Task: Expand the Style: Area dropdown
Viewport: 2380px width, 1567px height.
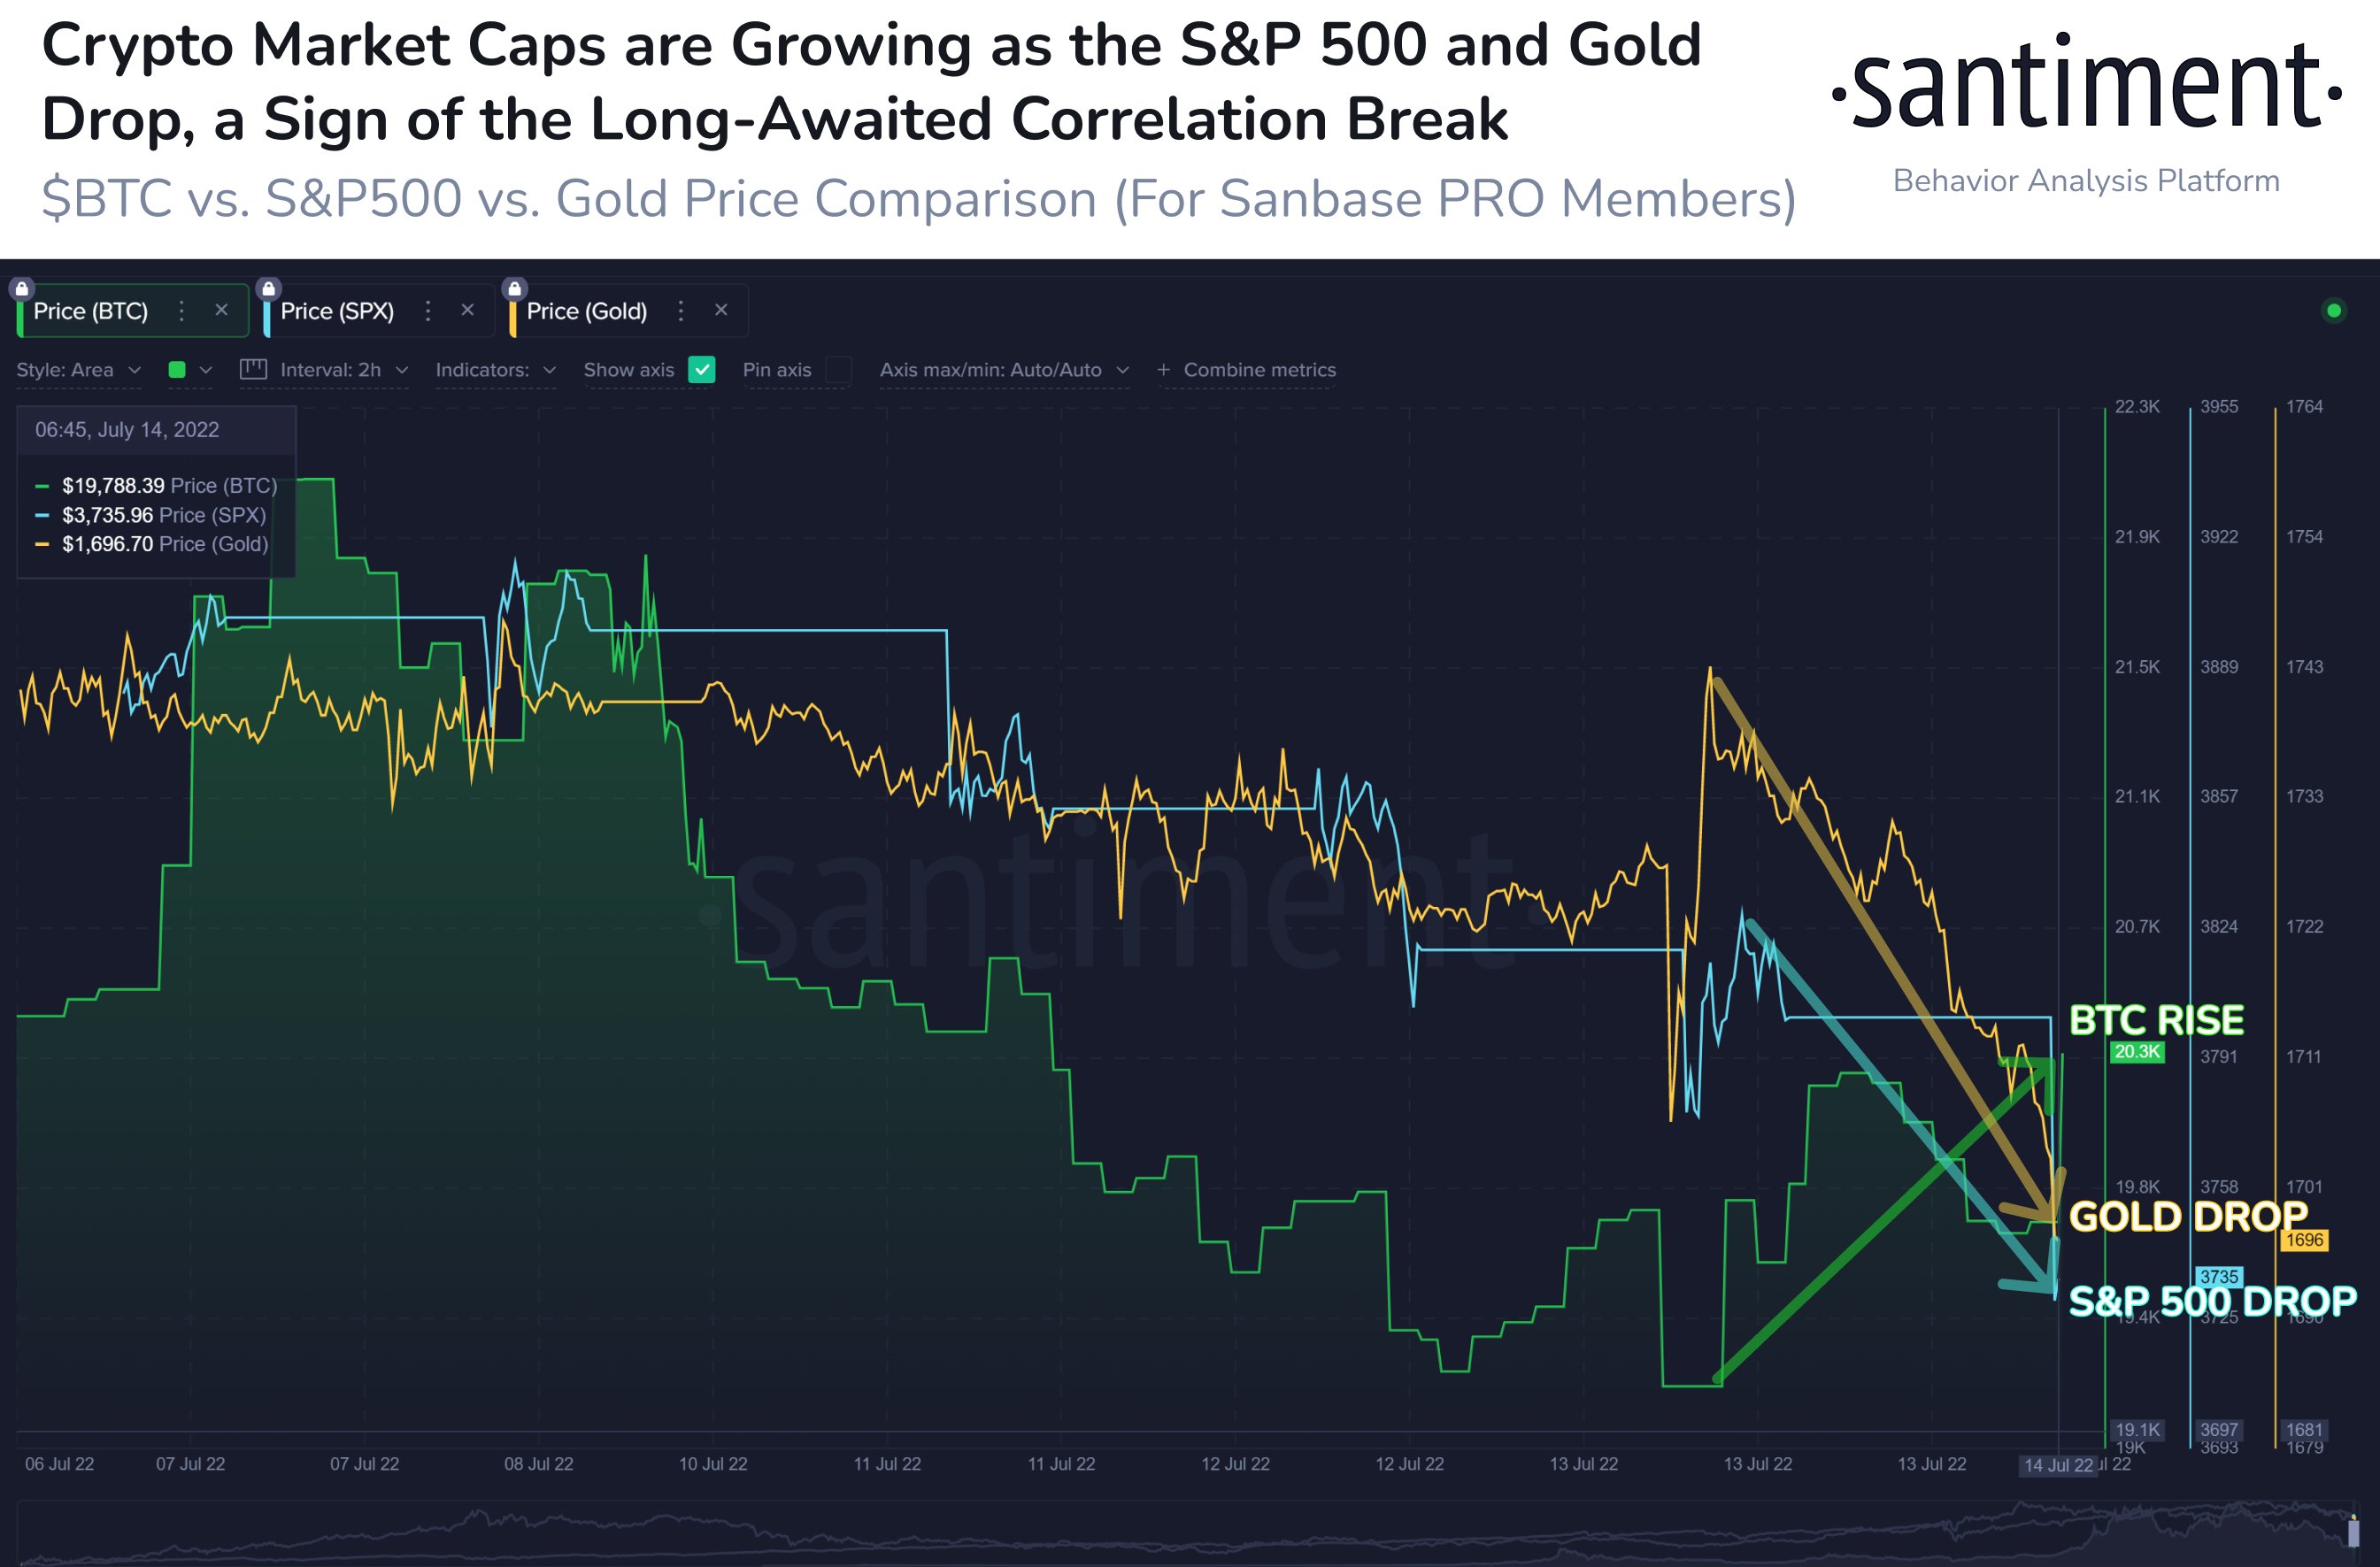Action: coord(79,370)
